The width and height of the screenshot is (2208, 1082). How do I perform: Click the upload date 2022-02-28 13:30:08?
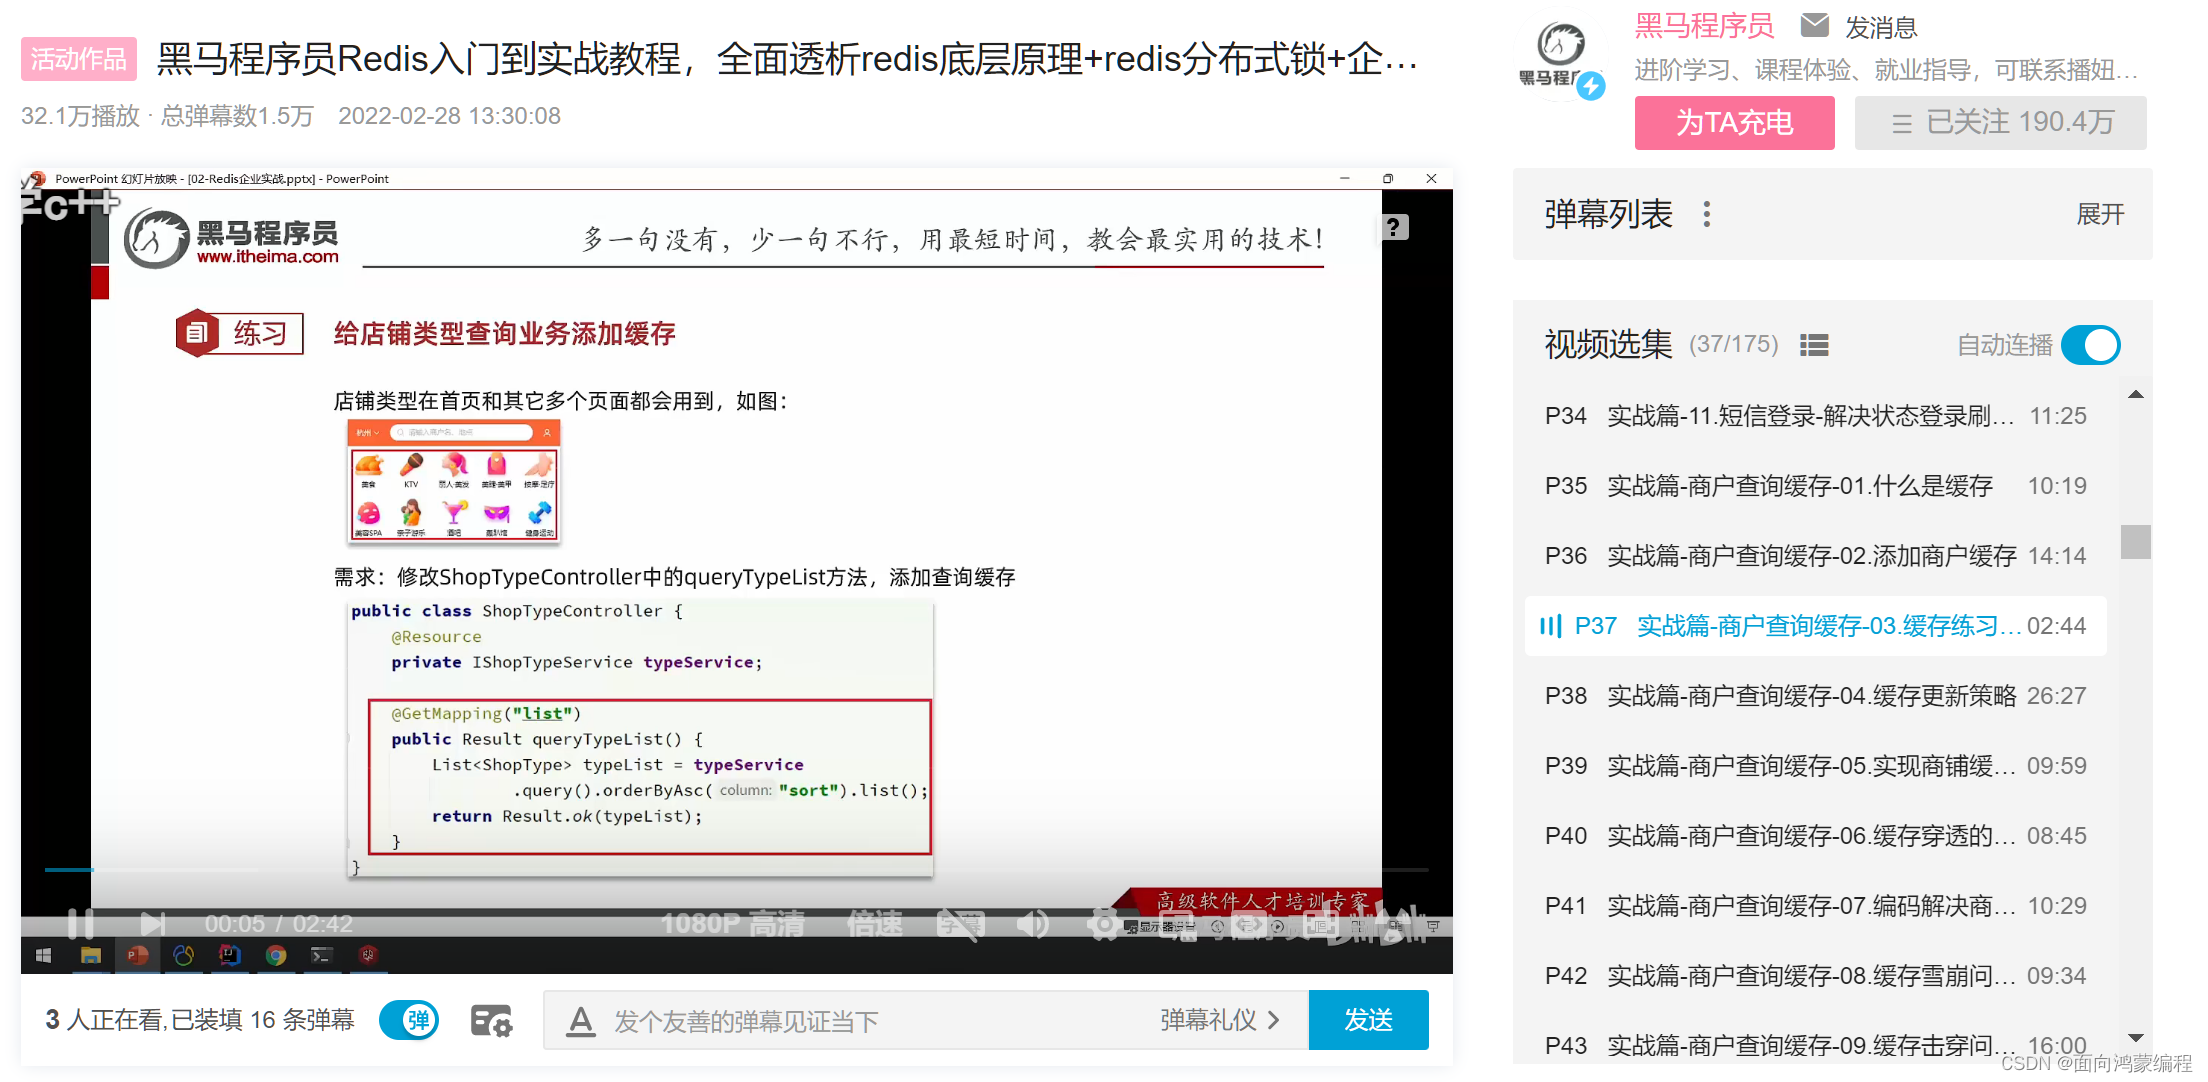pos(449,116)
